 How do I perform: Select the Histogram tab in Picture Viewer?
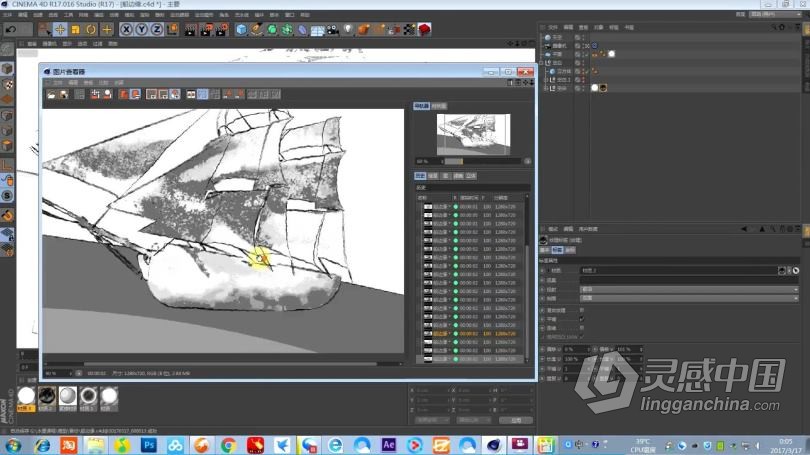(439, 106)
